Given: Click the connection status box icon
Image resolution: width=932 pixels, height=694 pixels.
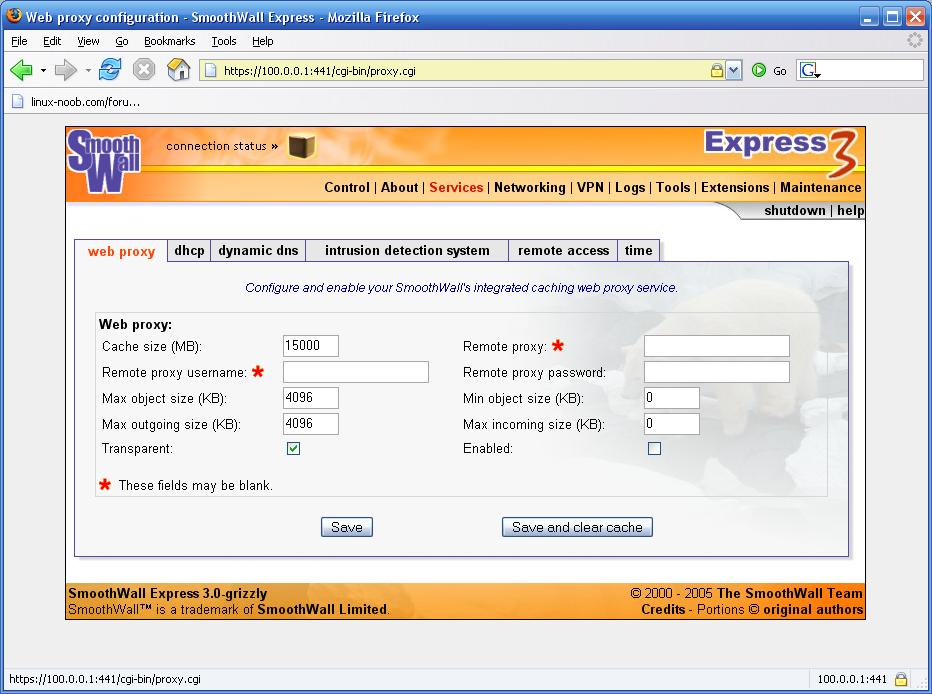Looking at the screenshot, I should tap(301, 146).
